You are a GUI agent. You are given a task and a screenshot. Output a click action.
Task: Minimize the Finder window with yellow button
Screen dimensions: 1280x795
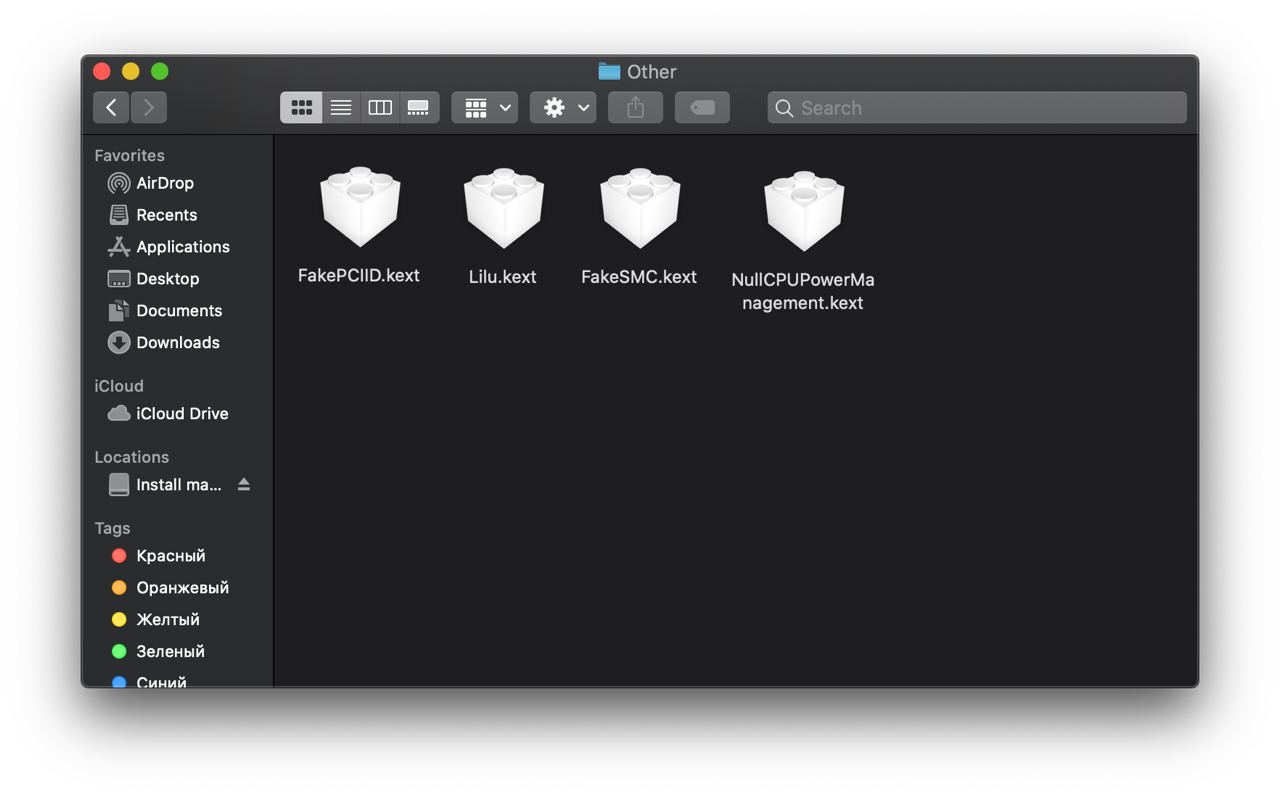point(131,71)
